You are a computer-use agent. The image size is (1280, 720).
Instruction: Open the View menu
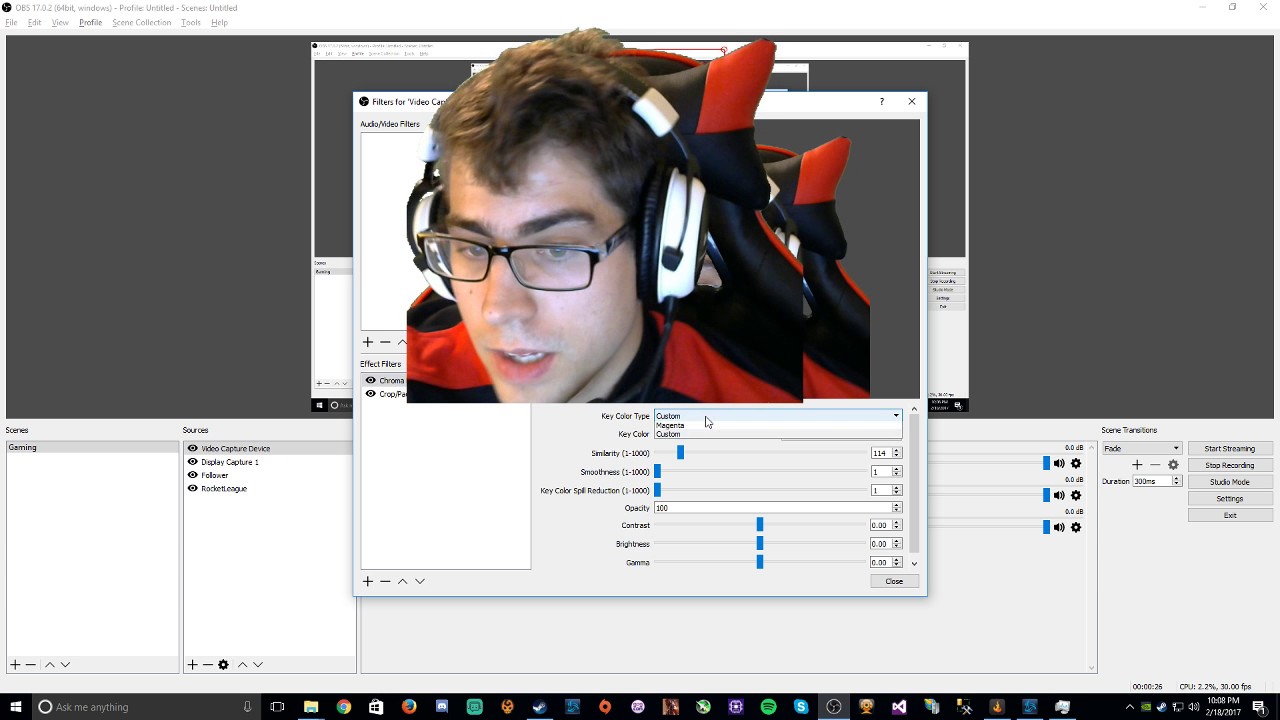[x=60, y=22]
